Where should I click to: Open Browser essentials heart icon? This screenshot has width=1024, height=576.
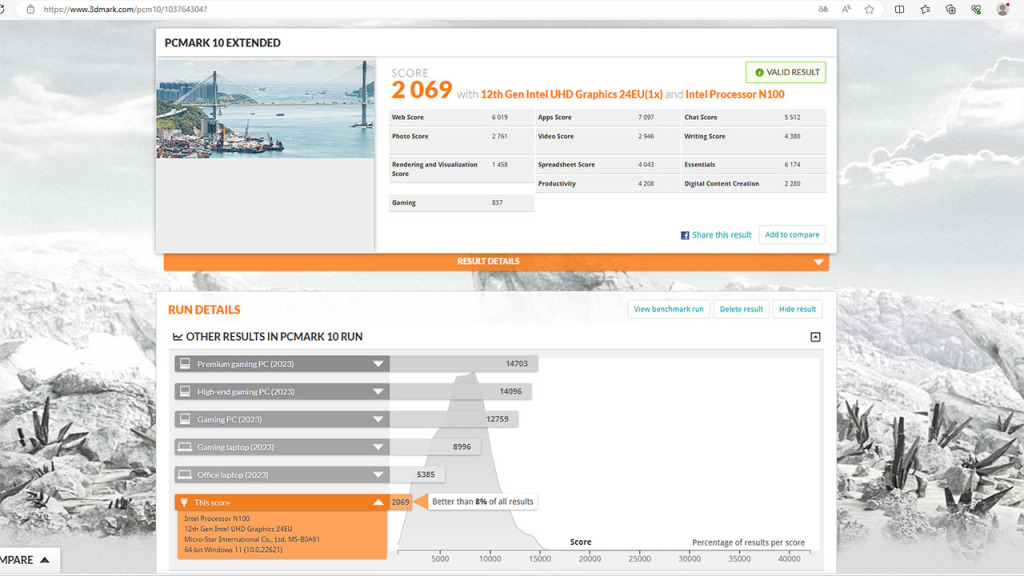pyautogui.click(x=976, y=9)
